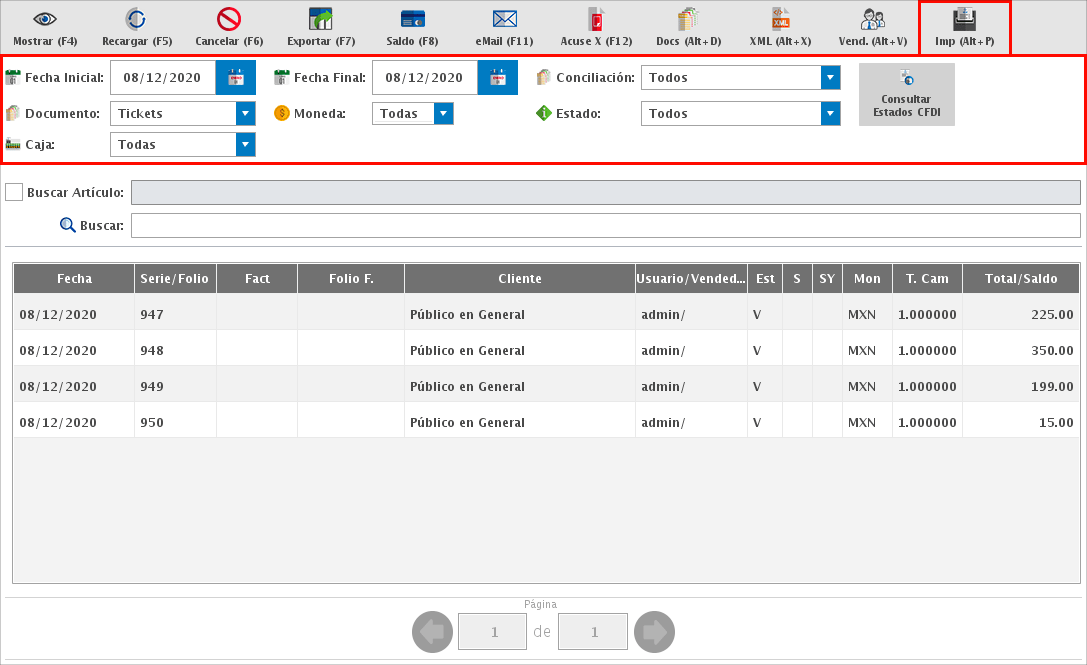This screenshot has height=665, width=1087.
Task: Expand the Conciliación dropdown
Action: click(830, 78)
